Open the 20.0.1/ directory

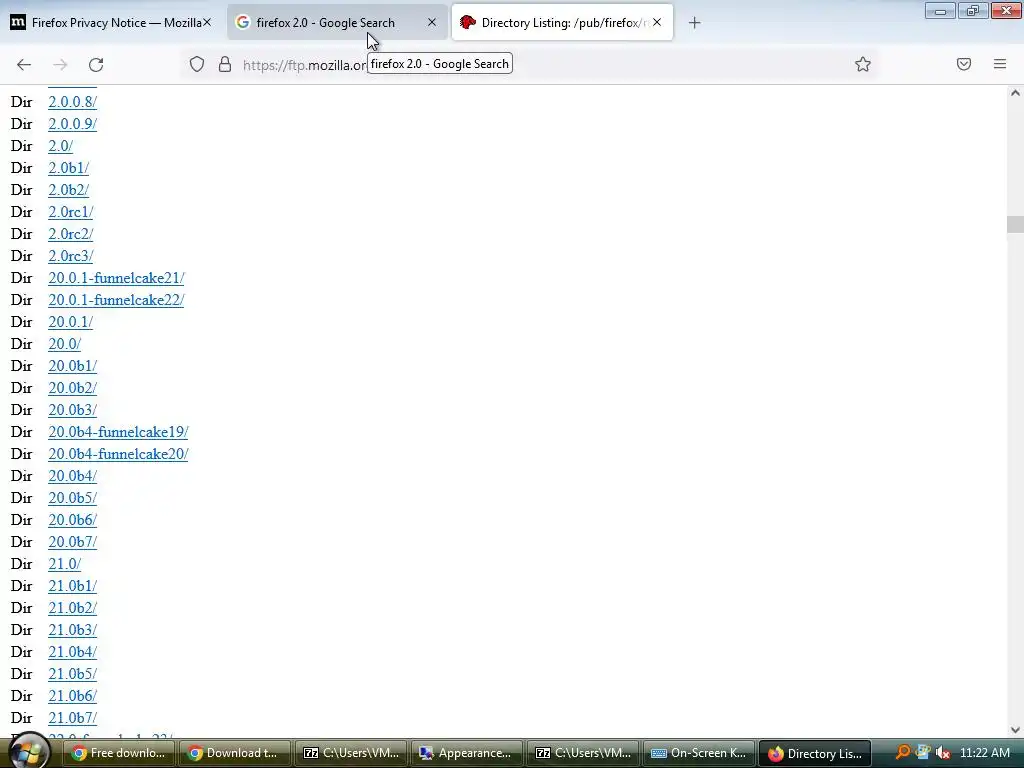tap(71, 322)
